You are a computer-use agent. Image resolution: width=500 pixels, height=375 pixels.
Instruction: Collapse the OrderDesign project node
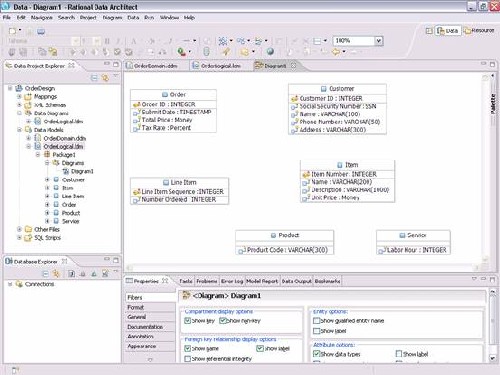pos(10,88)
